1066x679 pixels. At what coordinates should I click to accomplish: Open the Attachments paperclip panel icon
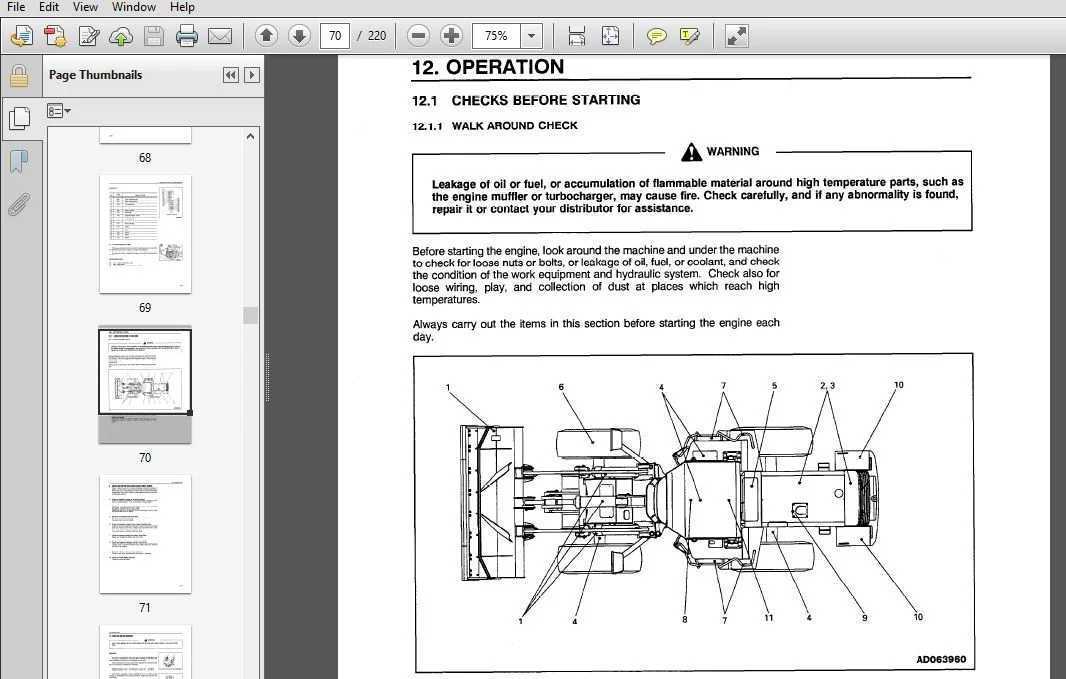pyautogui.click(x=19, y=204)
